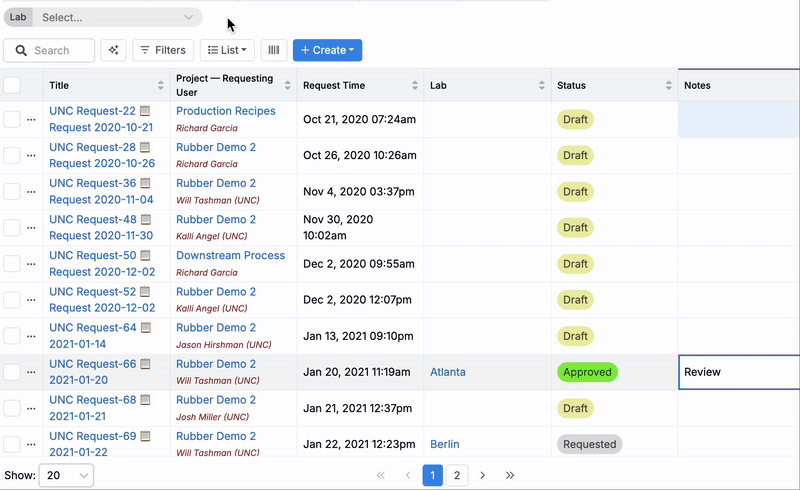Click the AI sparkle search icon

coord(113,50)
